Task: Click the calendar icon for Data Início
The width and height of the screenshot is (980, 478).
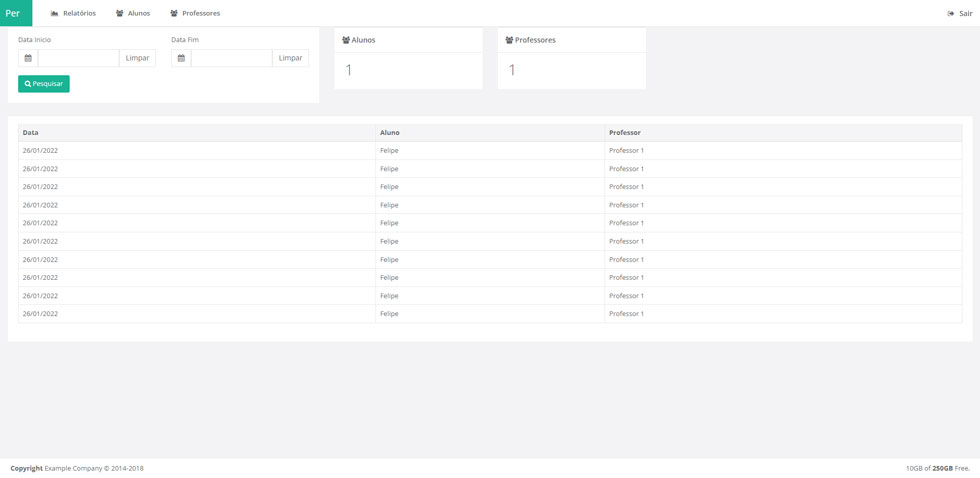Action: coord(28,58)
